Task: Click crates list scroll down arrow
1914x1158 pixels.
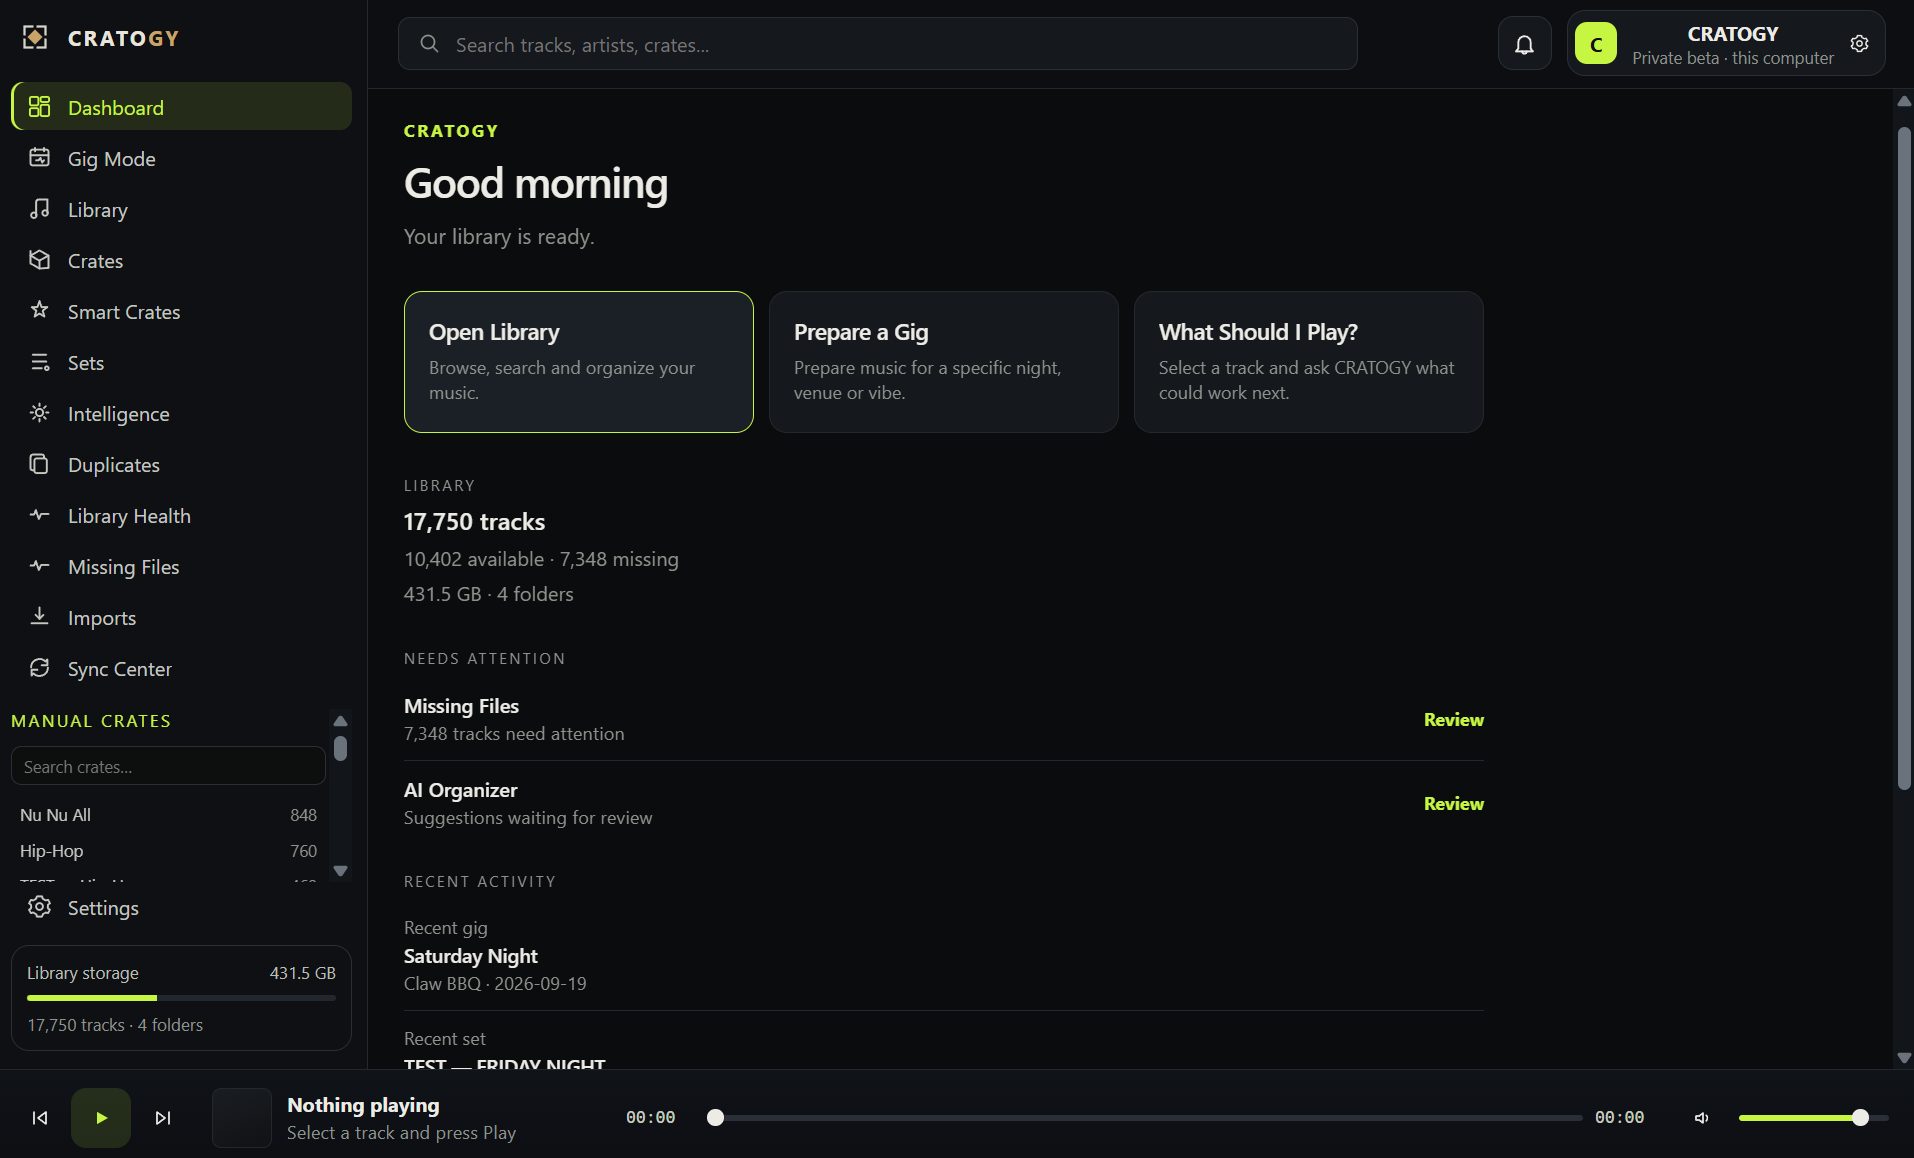Action: coord(340,871)
